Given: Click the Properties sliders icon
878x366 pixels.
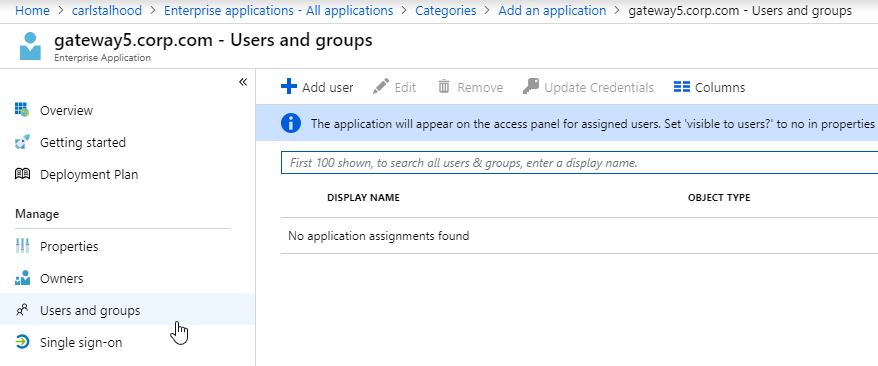Looking at the screenshot, I should [x=22, y=246].
